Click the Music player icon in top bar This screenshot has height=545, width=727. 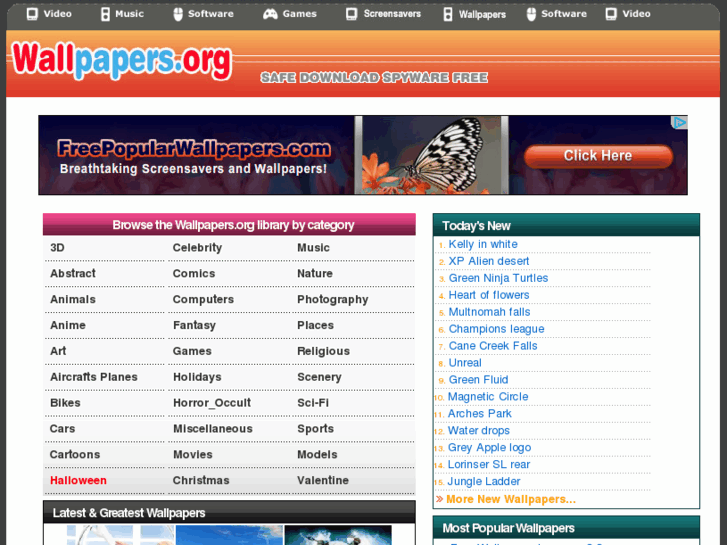tap(105, 14)
